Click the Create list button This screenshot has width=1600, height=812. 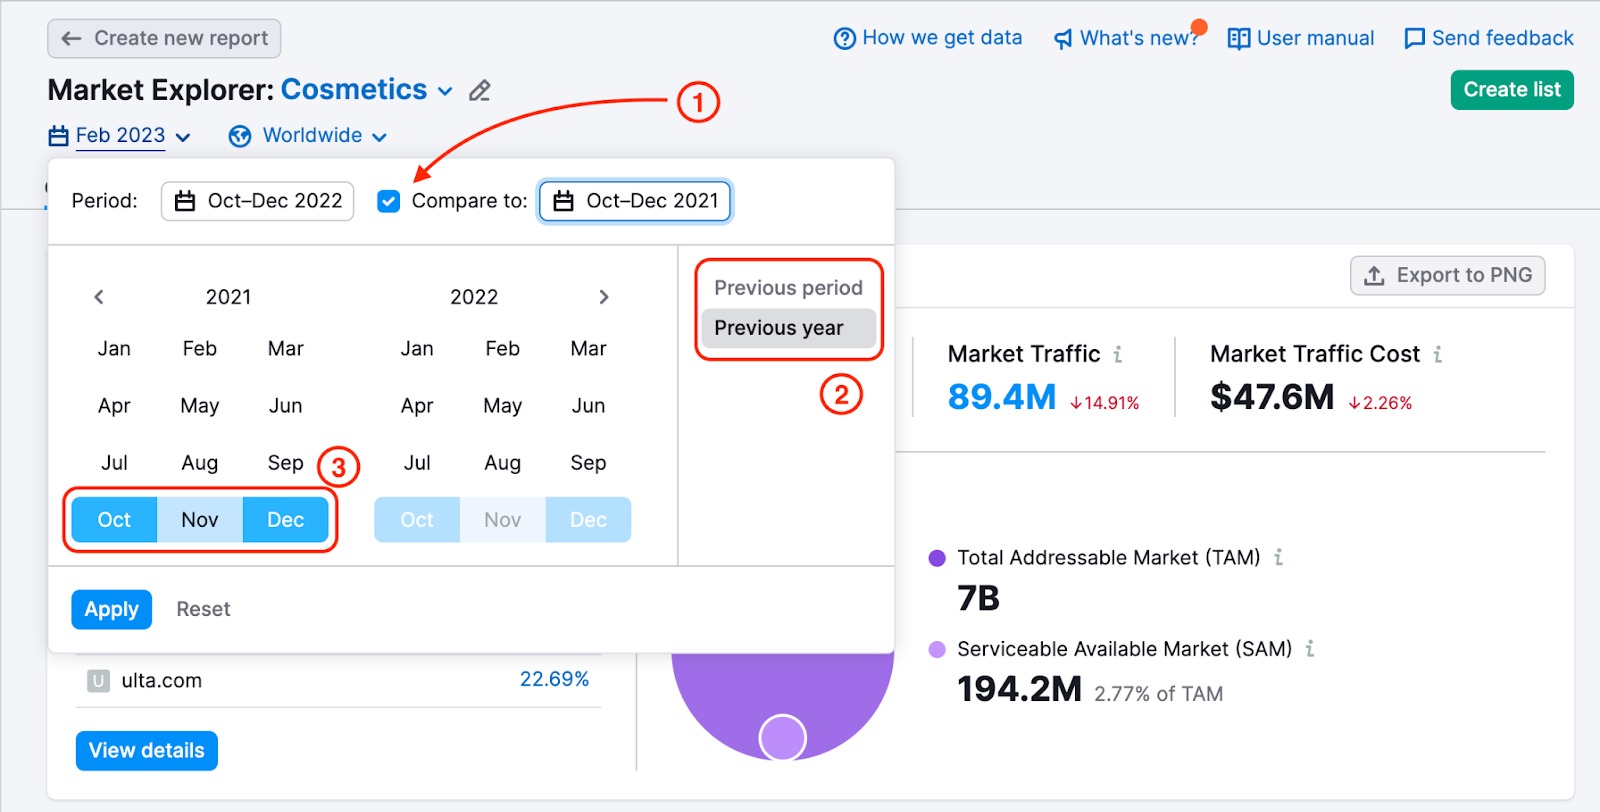click(1512, 90)
